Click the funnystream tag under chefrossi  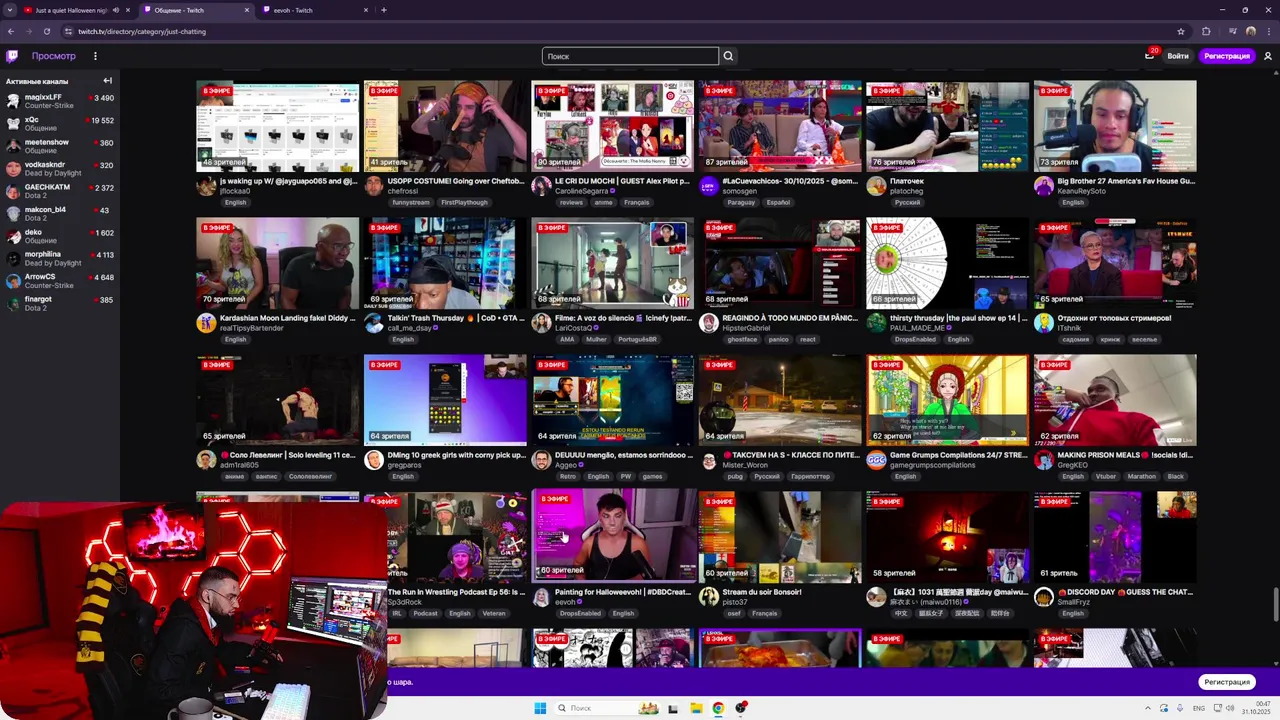[x=411, y=202]
